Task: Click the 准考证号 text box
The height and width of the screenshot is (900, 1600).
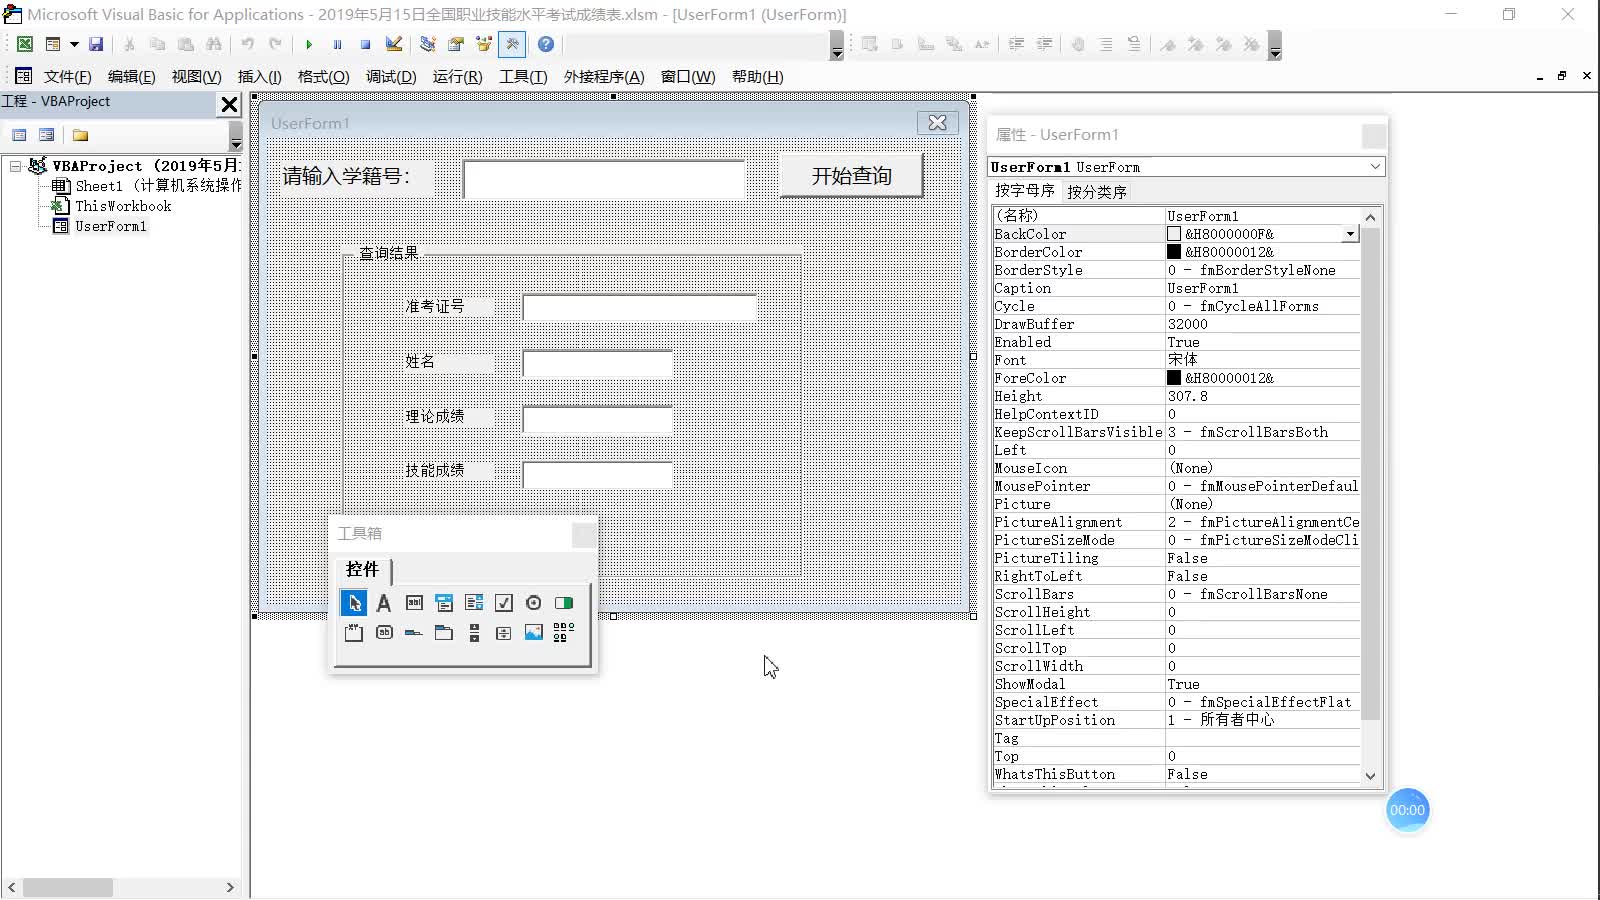Action: click(639, 307)
